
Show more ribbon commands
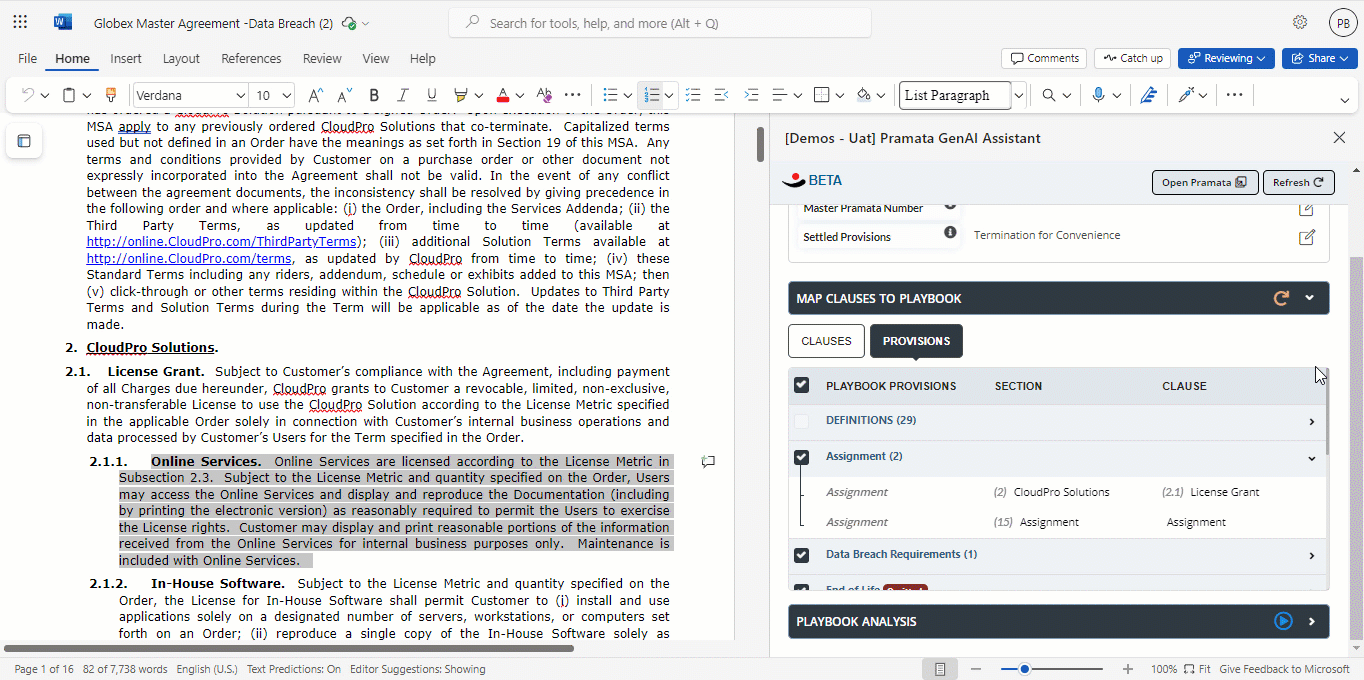click(1235, 95)
